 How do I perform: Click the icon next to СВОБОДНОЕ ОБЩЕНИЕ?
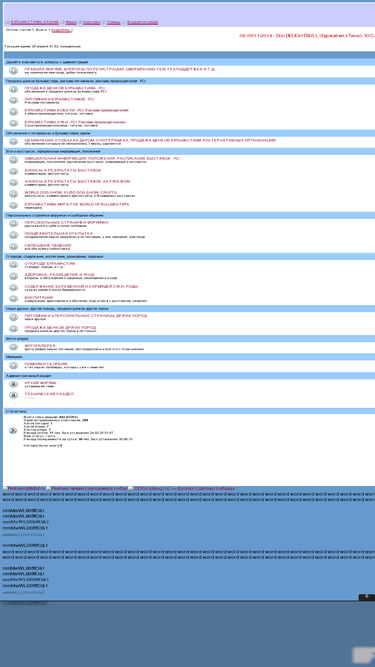[x=14, y=247]
